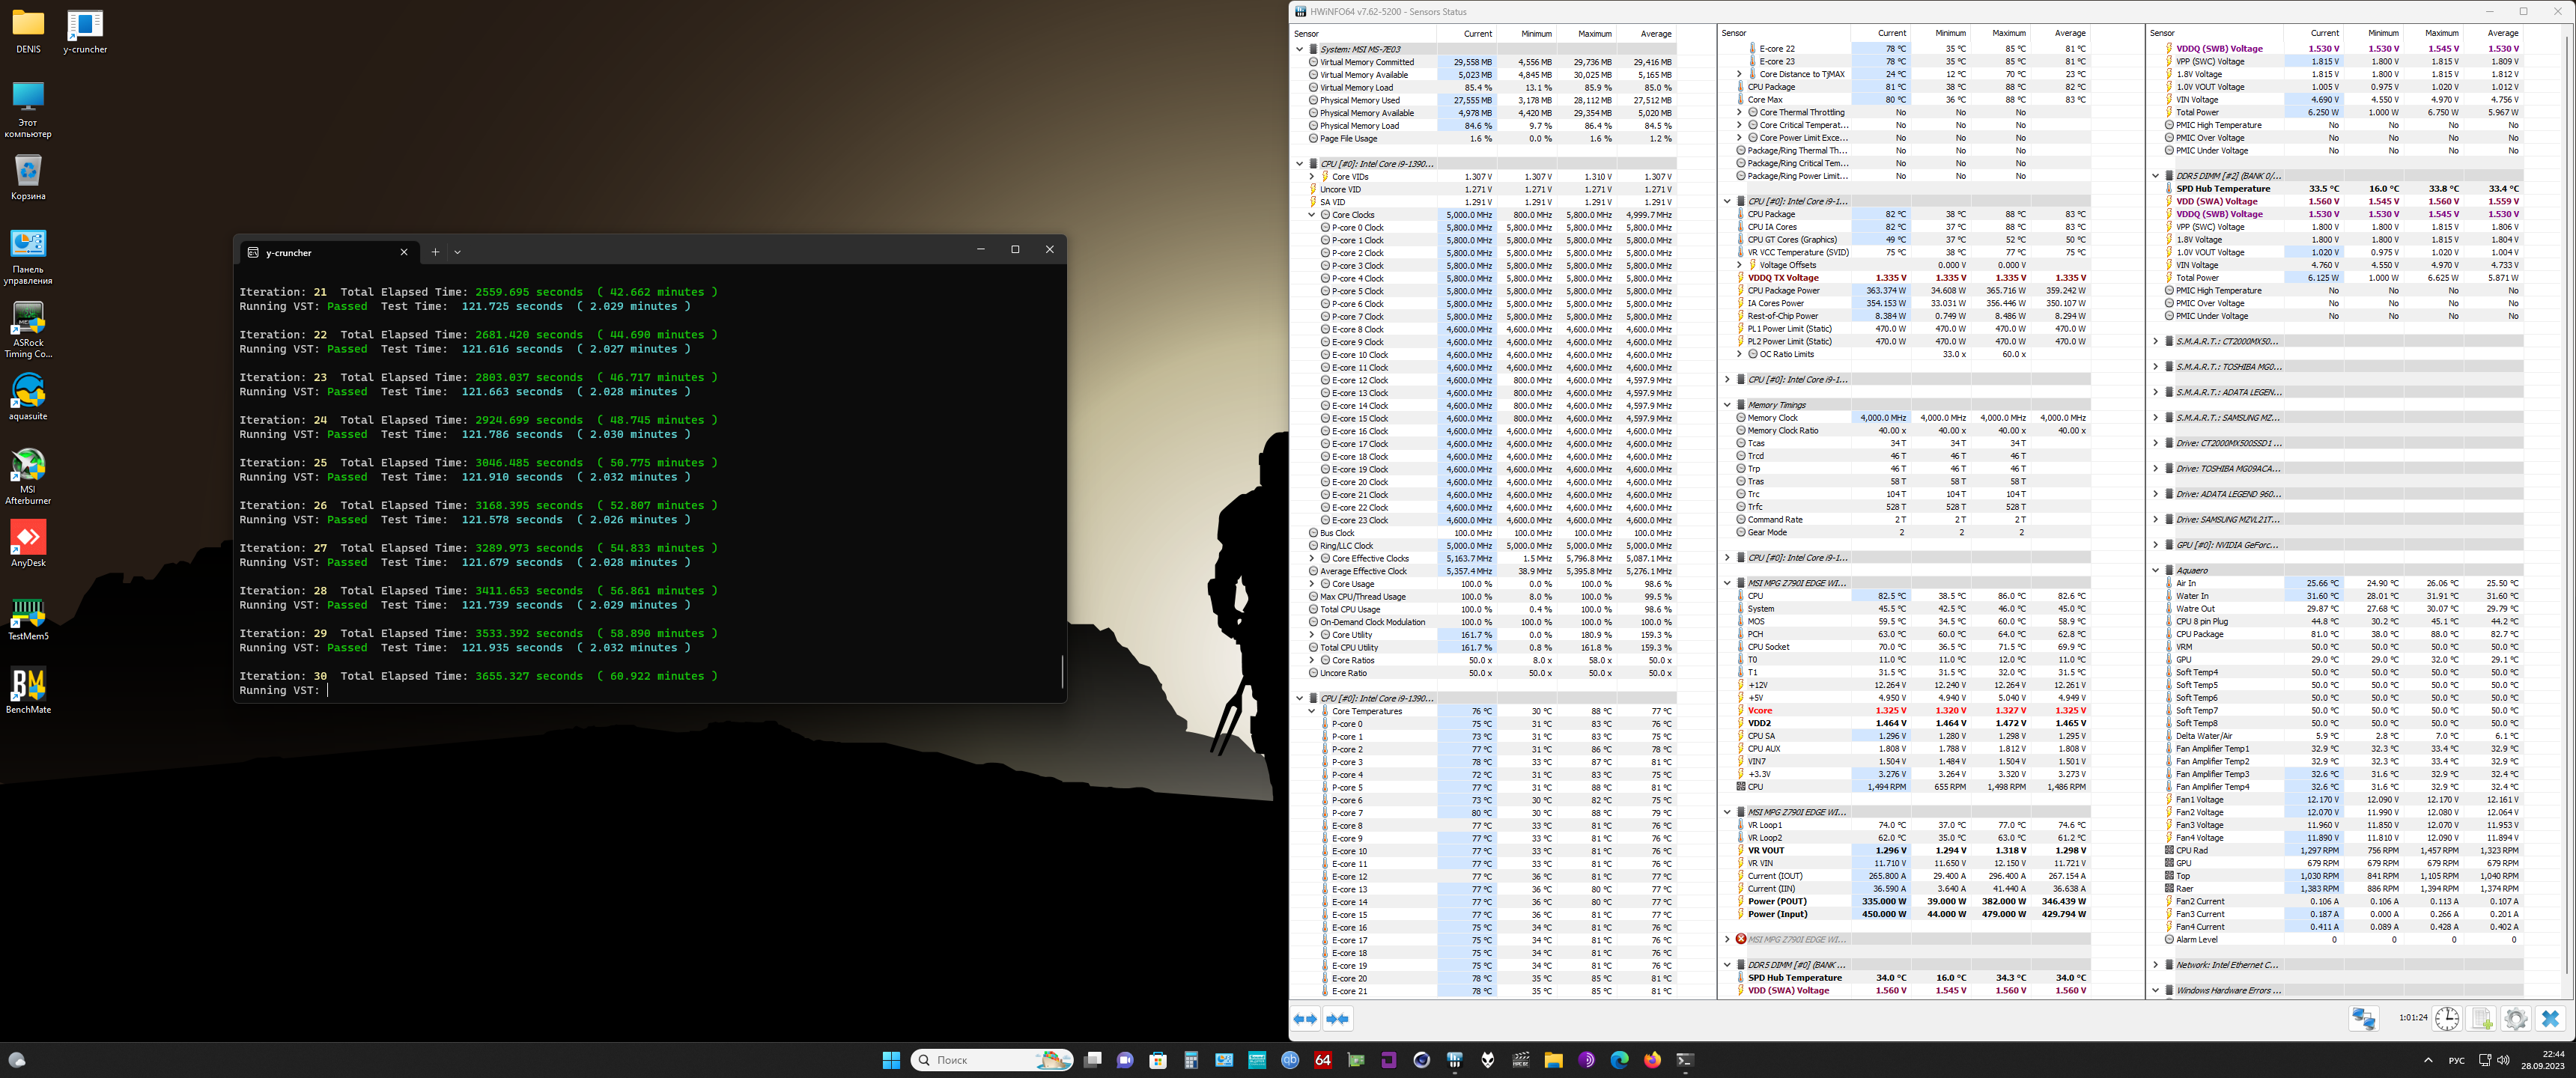Open the remote monitoring network computers icon

[2363, 1018]
